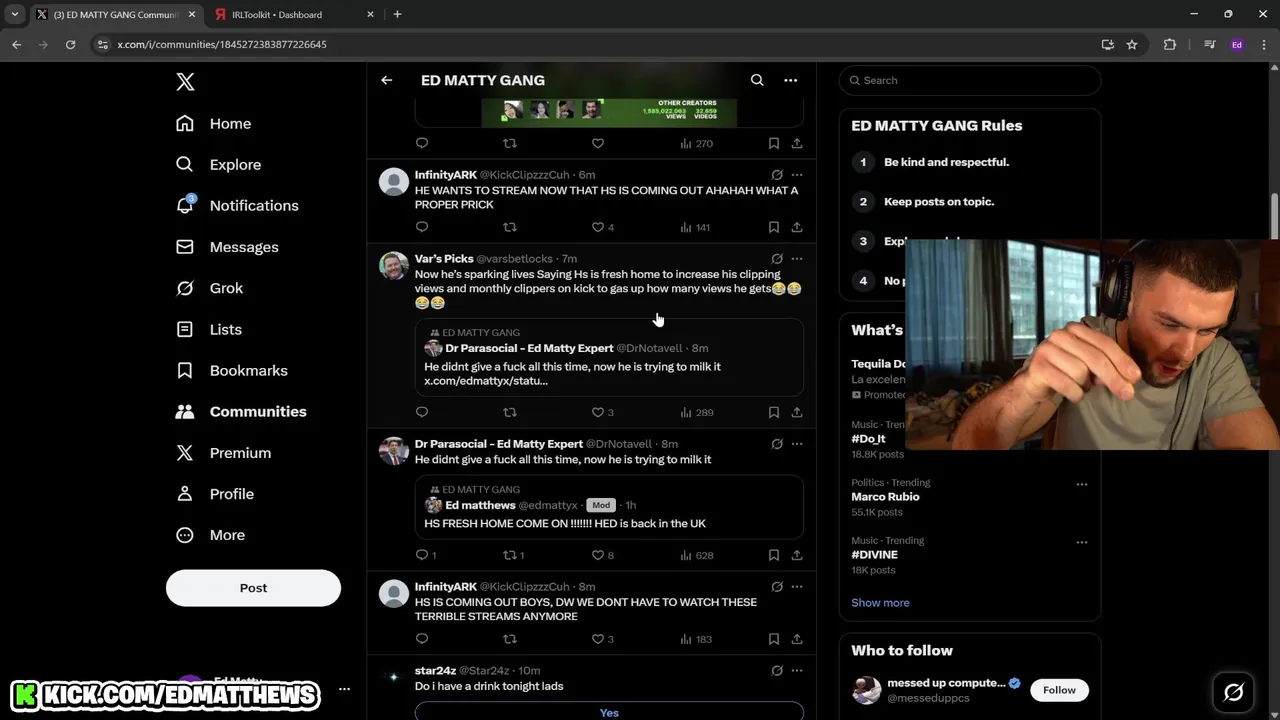The image size is (1280, 720).
Task: View analytics of Dr Parasocial's post (628)
Action: [x=696, y=555]
